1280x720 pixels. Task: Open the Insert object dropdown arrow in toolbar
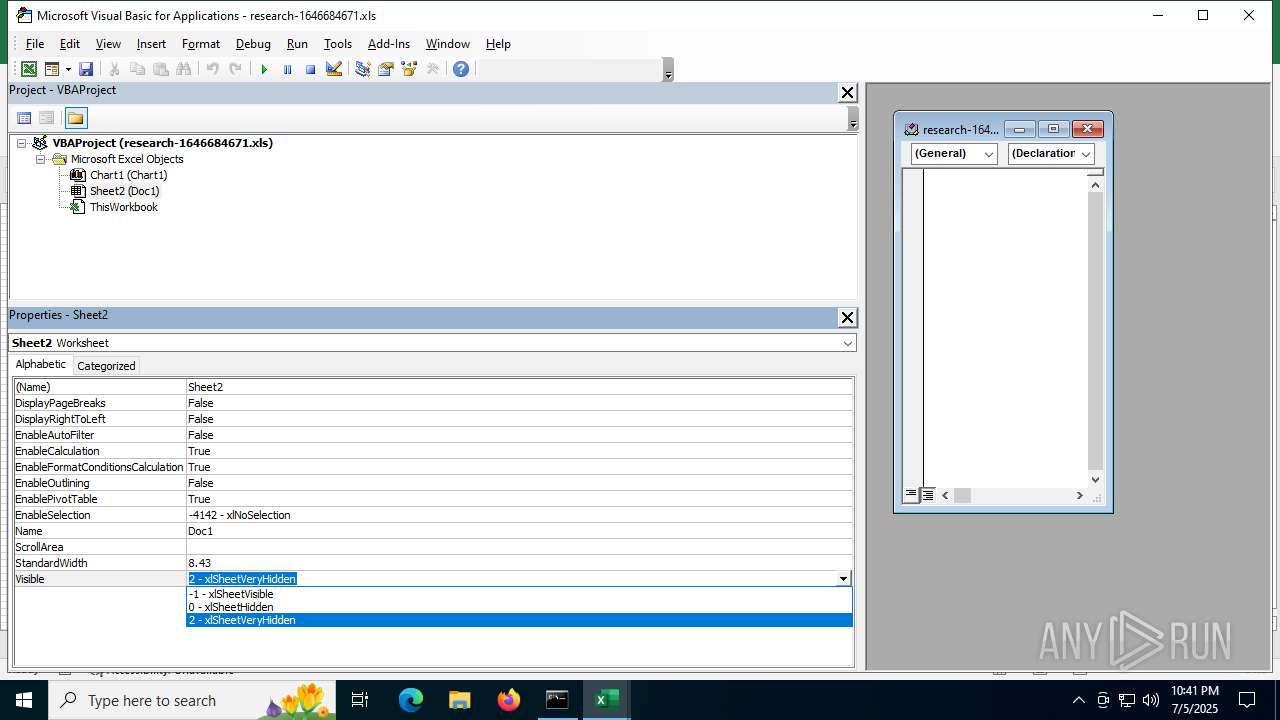[68, 69]
